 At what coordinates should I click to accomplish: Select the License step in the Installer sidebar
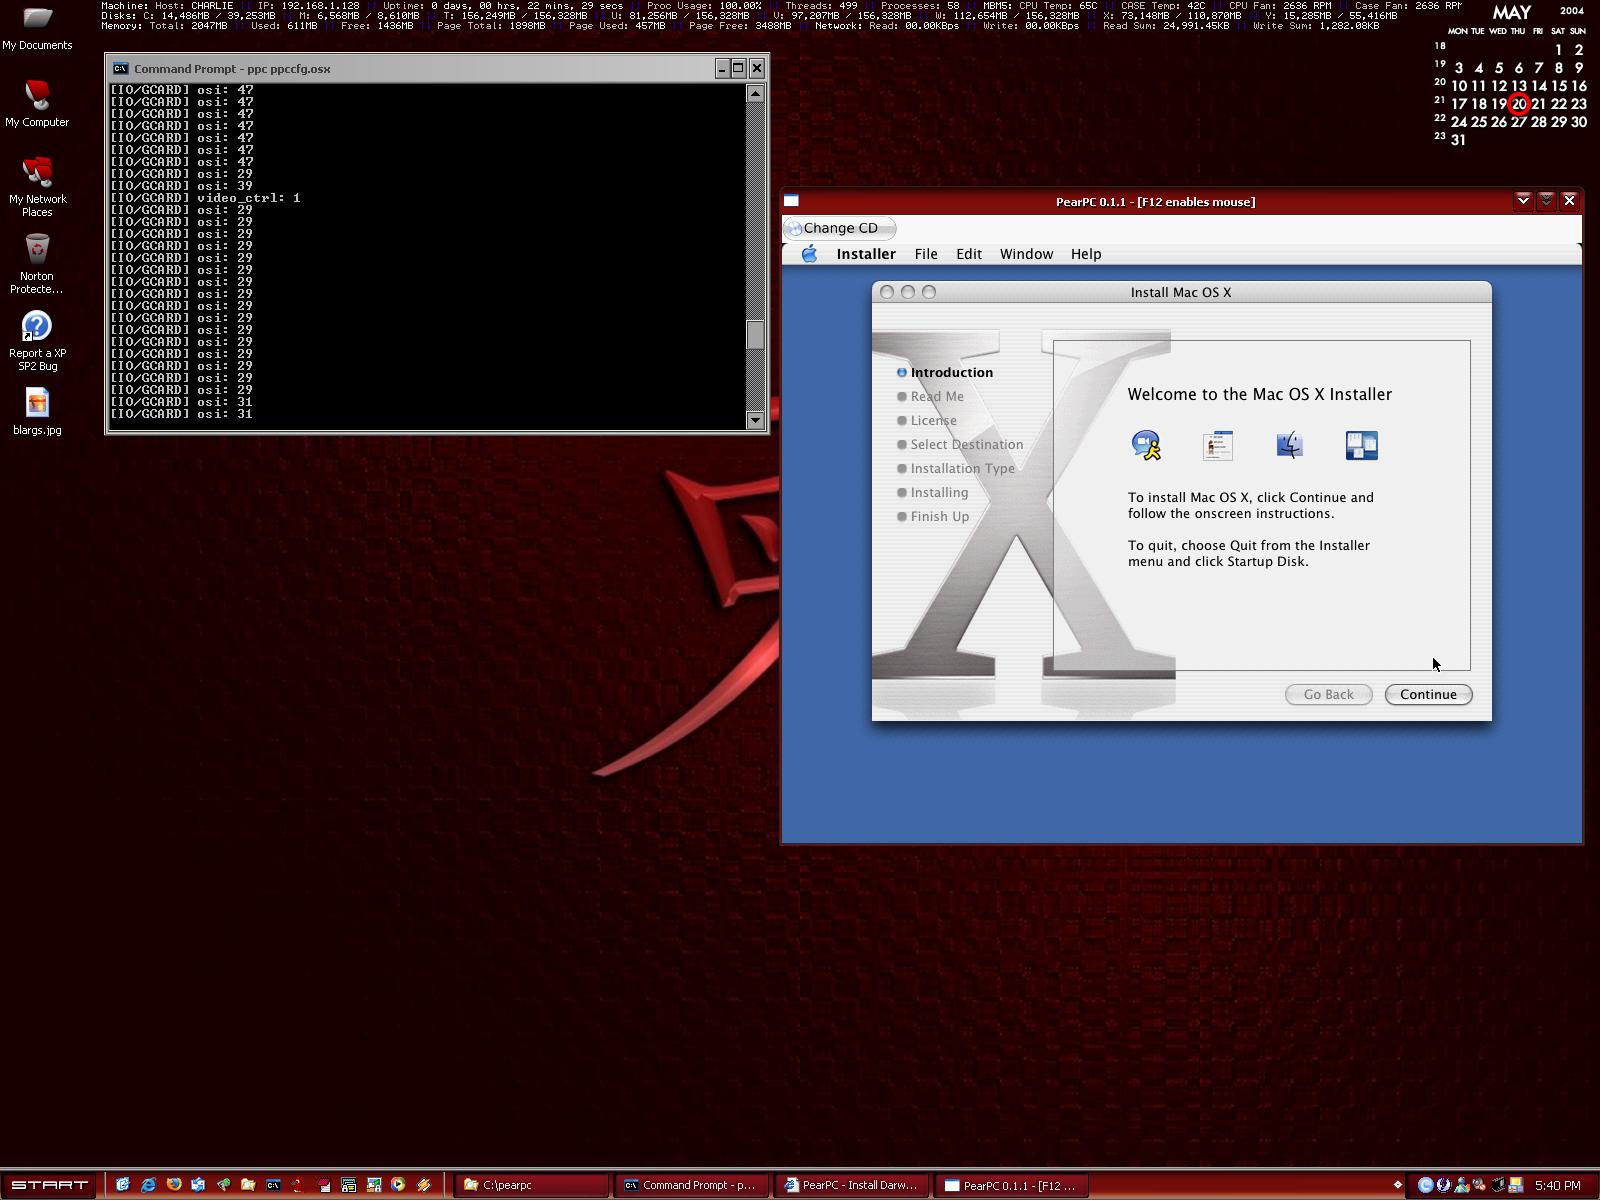pos(927,420)
